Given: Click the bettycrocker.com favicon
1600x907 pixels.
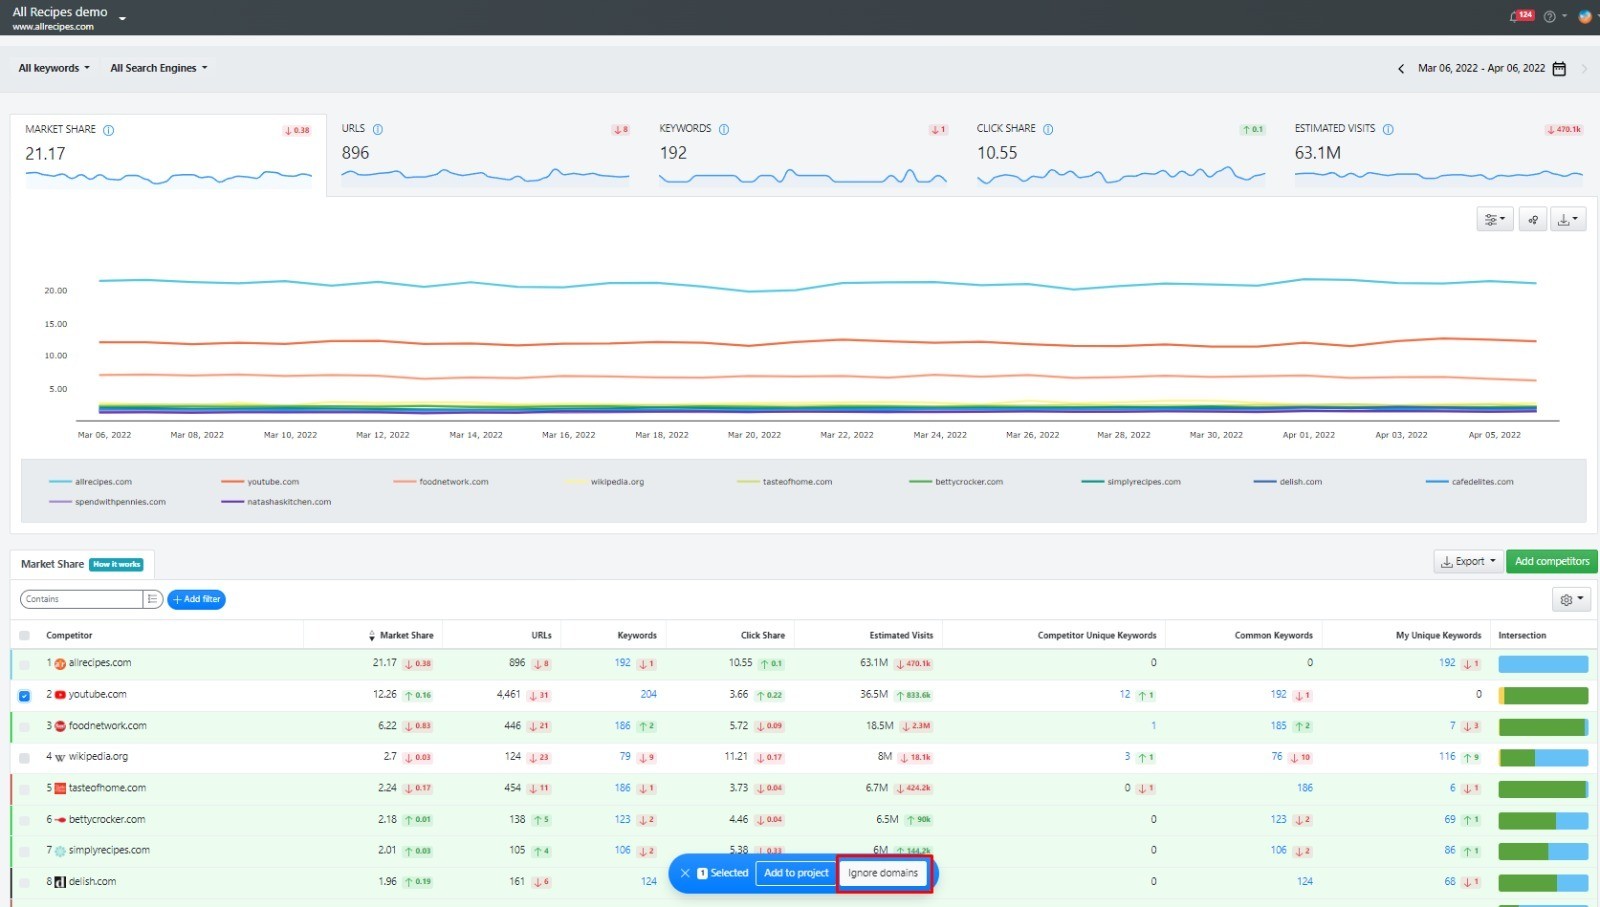Looking at the screenshot, I should tap(60, 820).
